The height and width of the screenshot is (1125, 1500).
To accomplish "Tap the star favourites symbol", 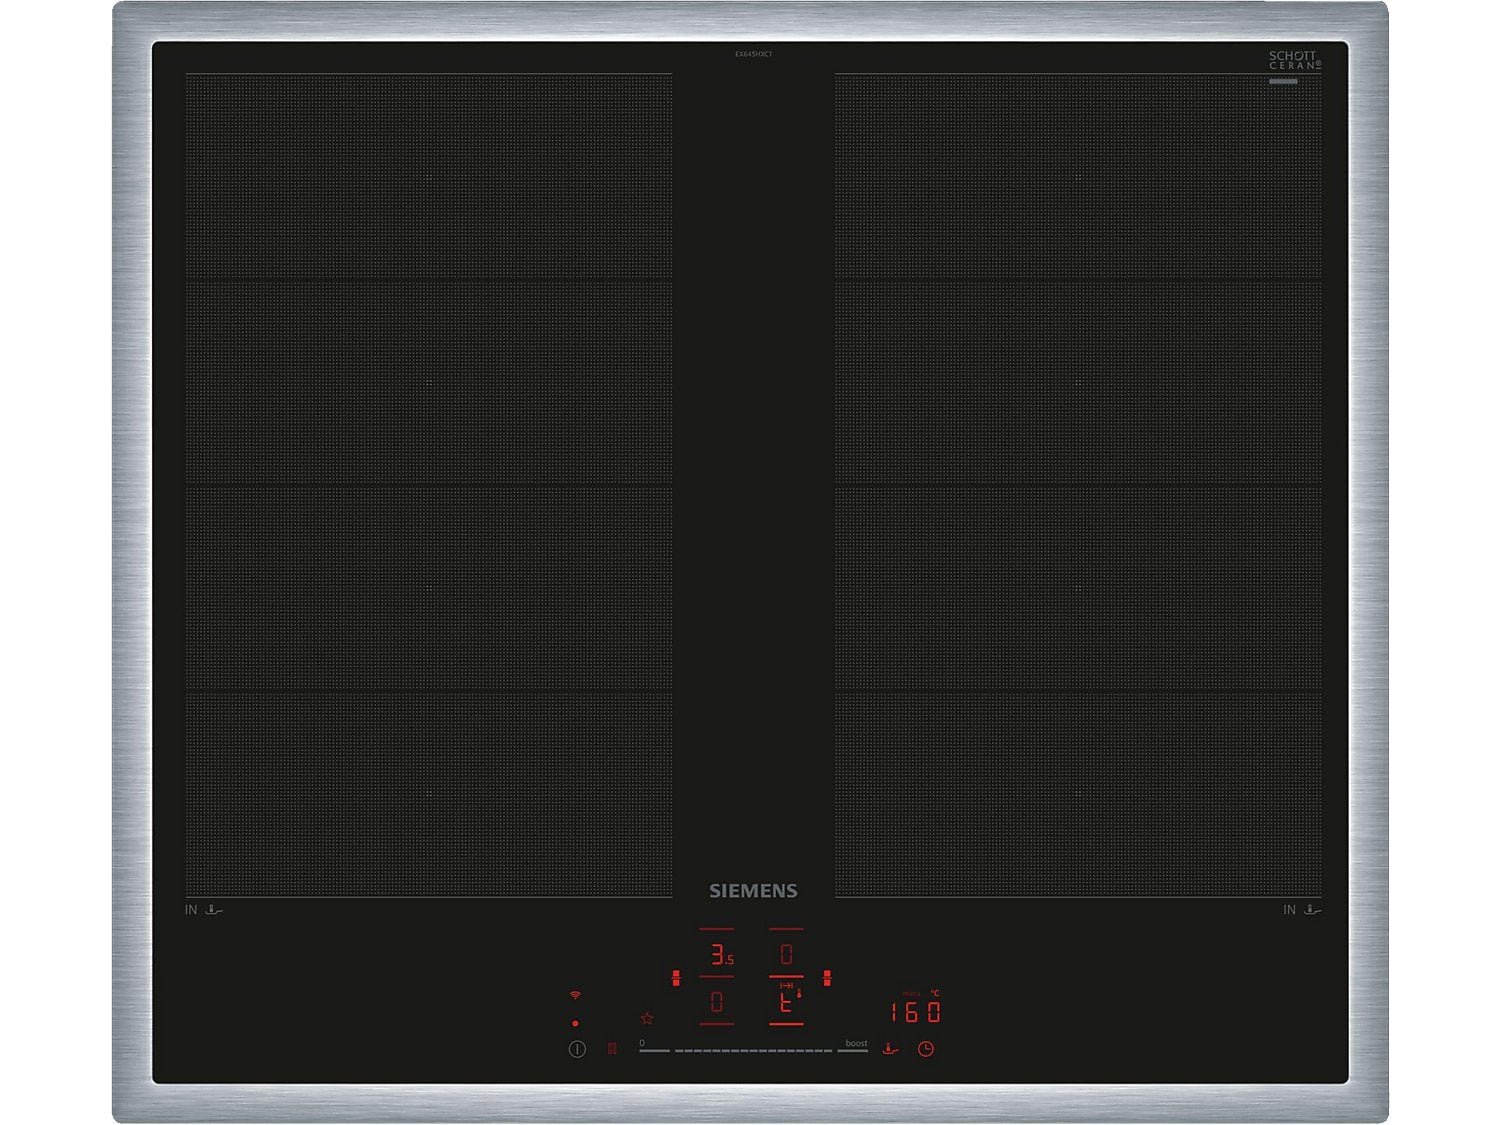I will tap(647, 1019).
